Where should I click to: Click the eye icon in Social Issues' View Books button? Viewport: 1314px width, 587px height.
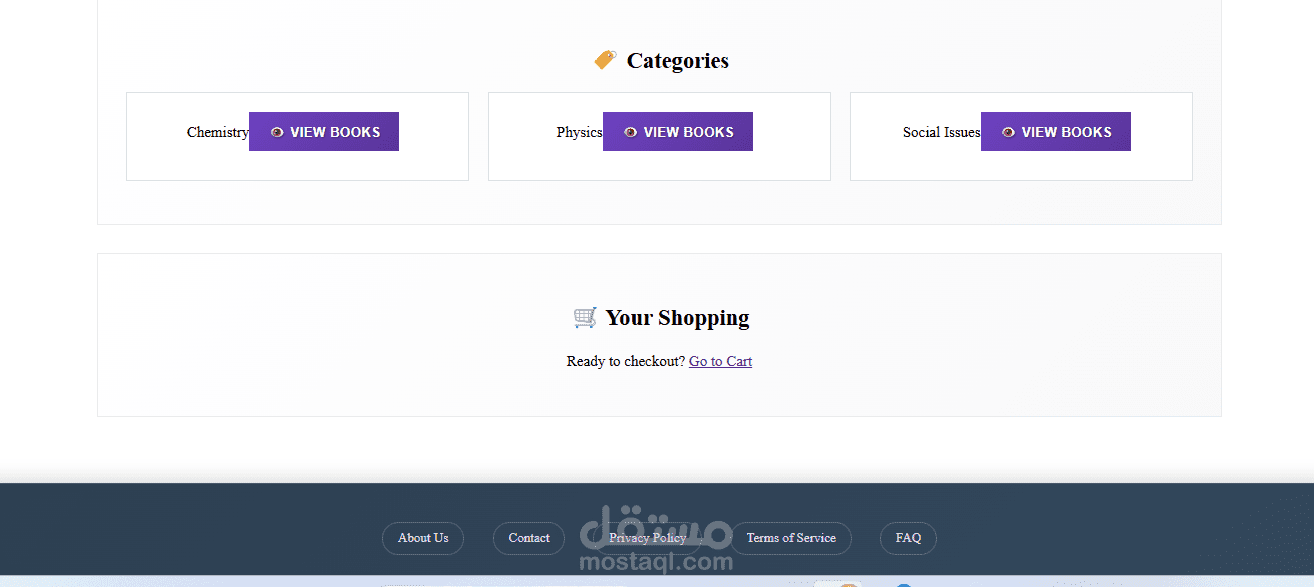click(1008, 132)
